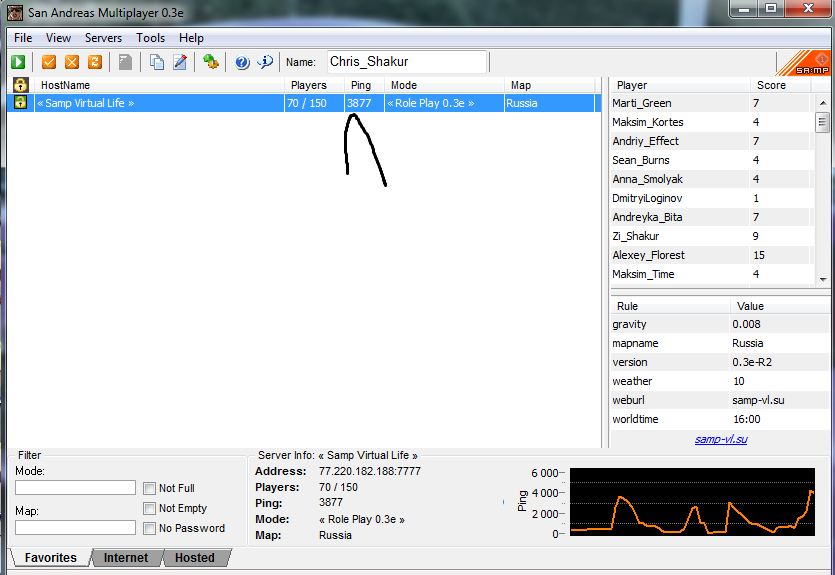Sort the server list by the Map column
835x575 pixels.
coord(550,85)
